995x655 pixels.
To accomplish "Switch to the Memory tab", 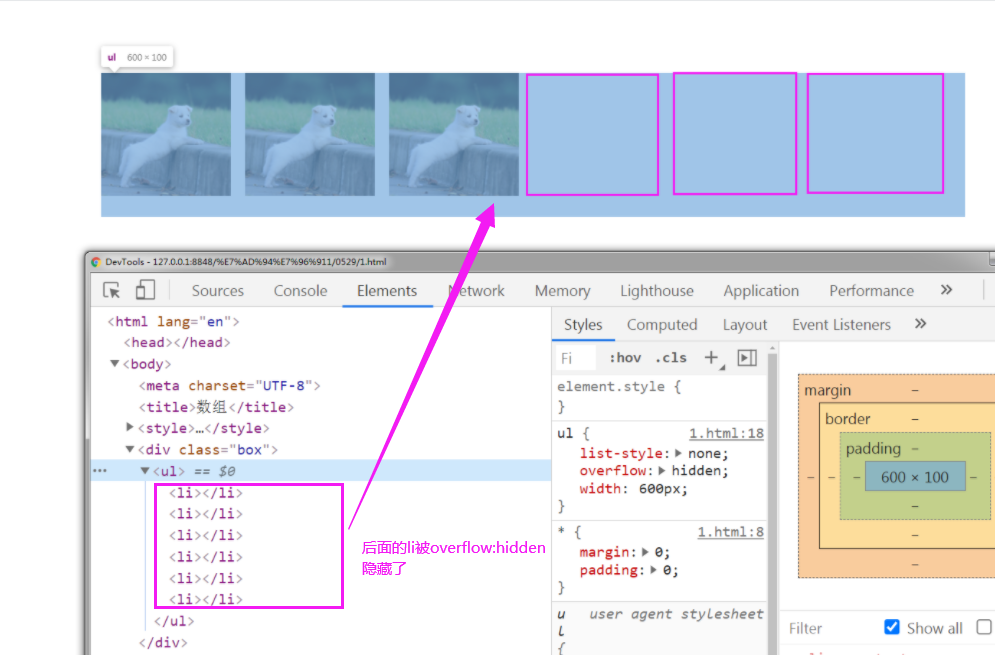I will pos(562,291).
